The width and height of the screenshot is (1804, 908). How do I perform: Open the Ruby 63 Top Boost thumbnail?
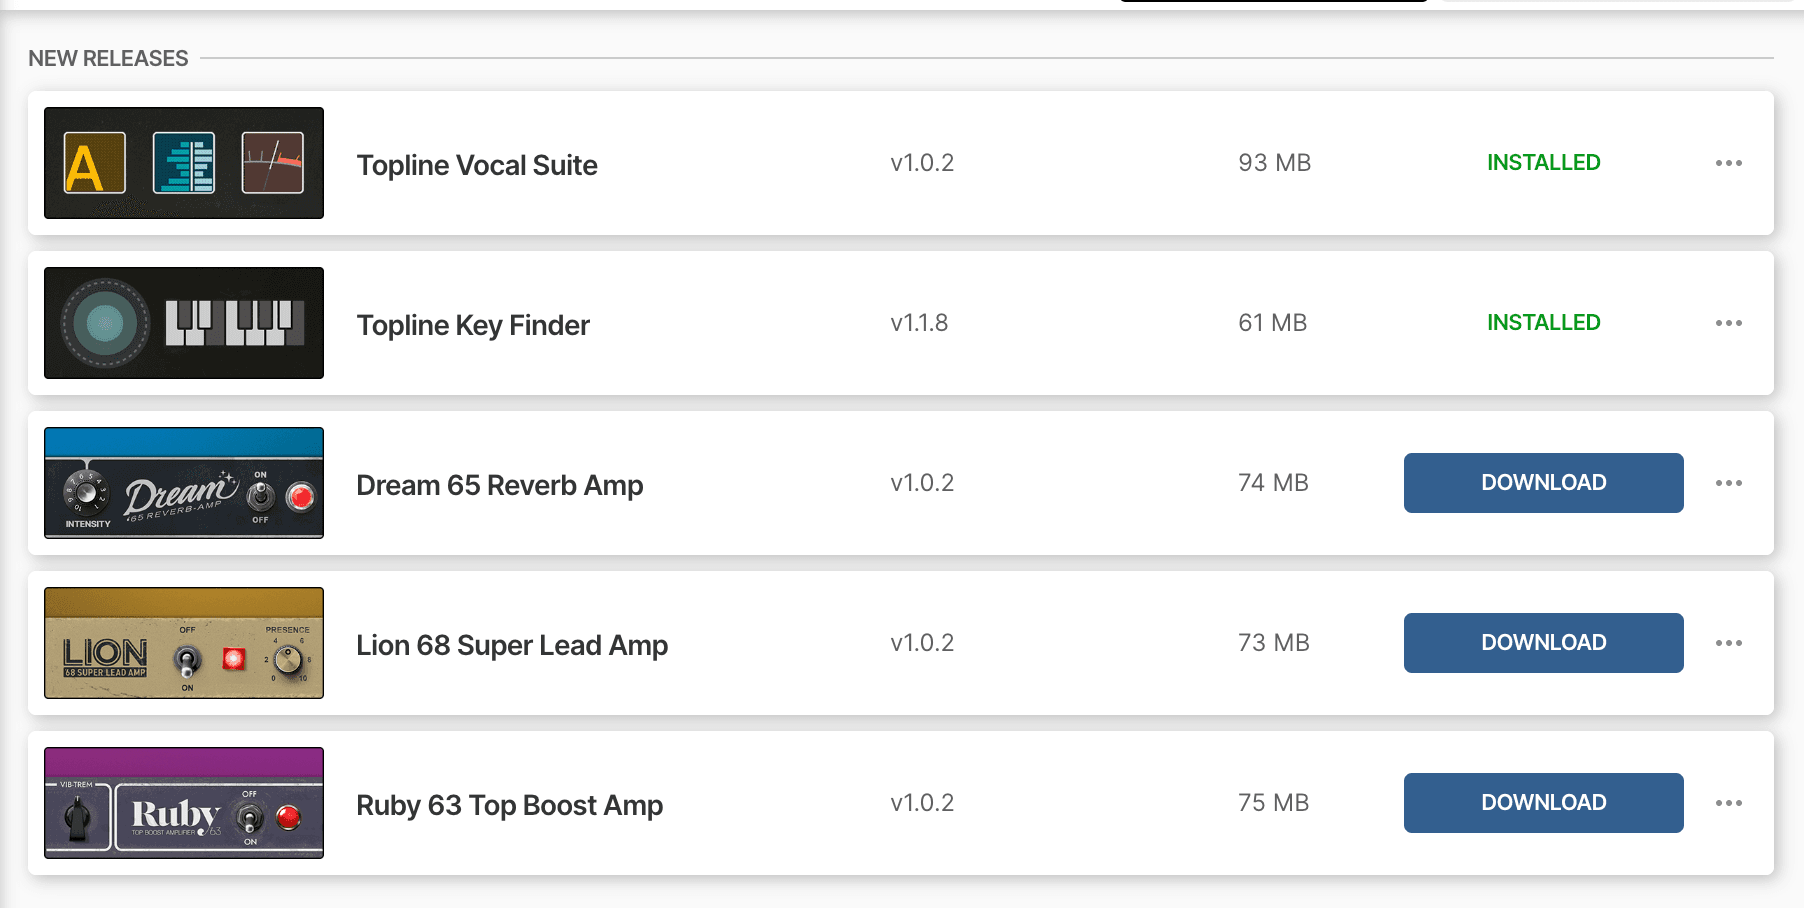(x=184, y=803)
